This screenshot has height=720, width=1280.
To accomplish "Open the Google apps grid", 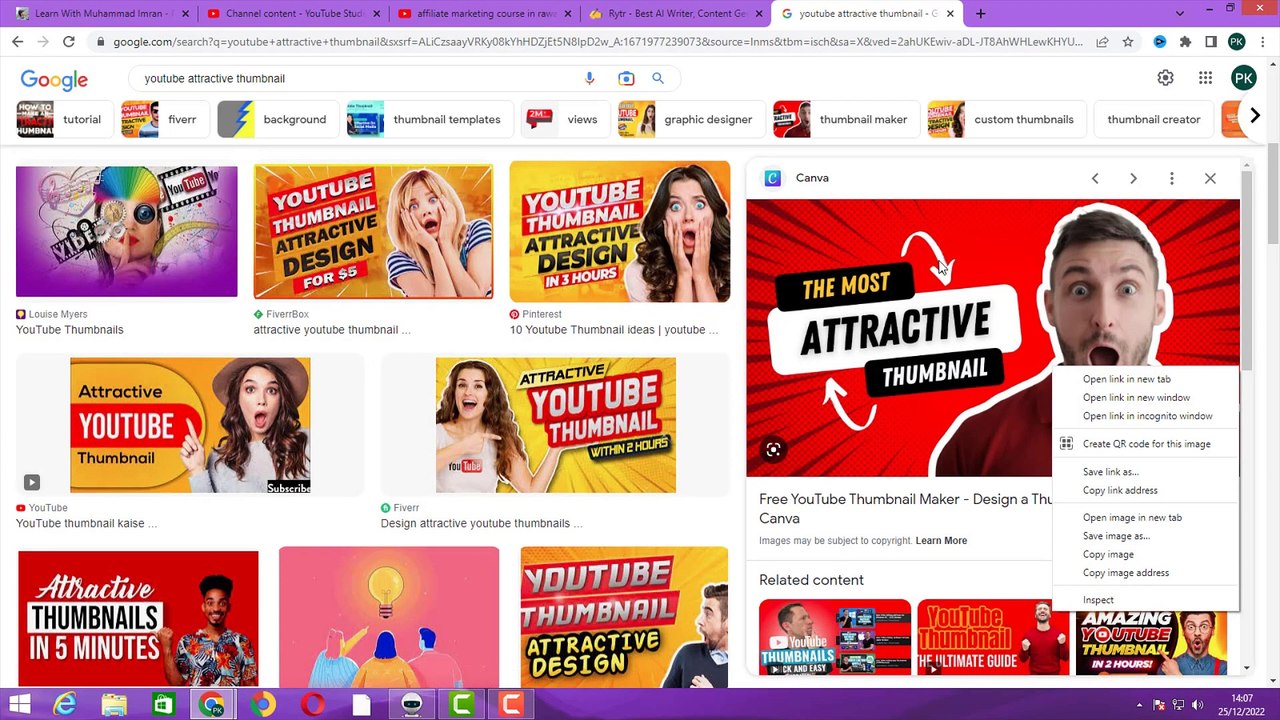I will click(x=1206, y=78).
